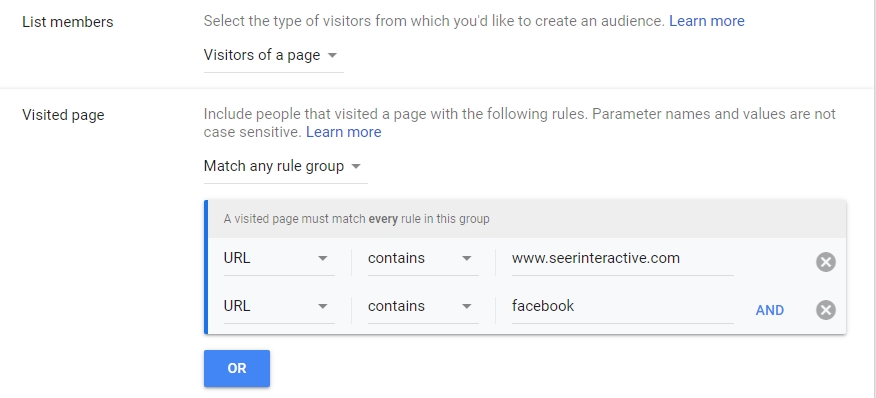The width and height of the screenshot is (876, 398).
Task: Click the Visited page section label
Action: pos(63,115)
